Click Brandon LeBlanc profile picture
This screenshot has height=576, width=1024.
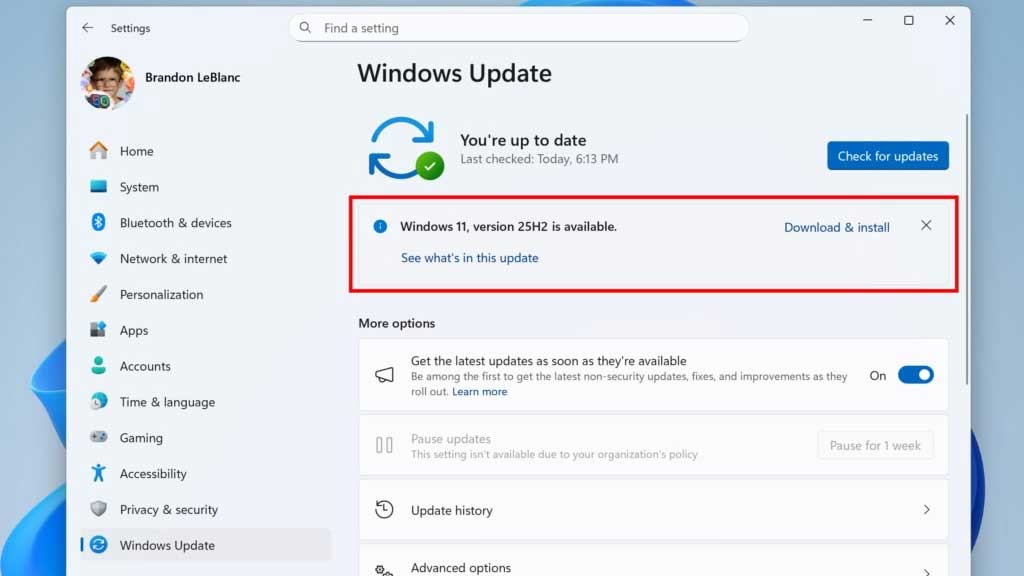coord(106,83)
